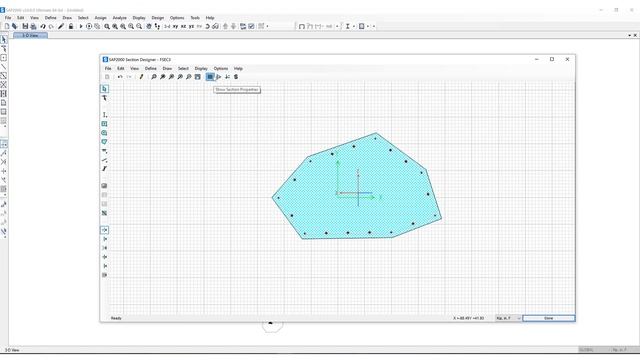Click the pan hand icon in main toolbar

coord(149,26)
